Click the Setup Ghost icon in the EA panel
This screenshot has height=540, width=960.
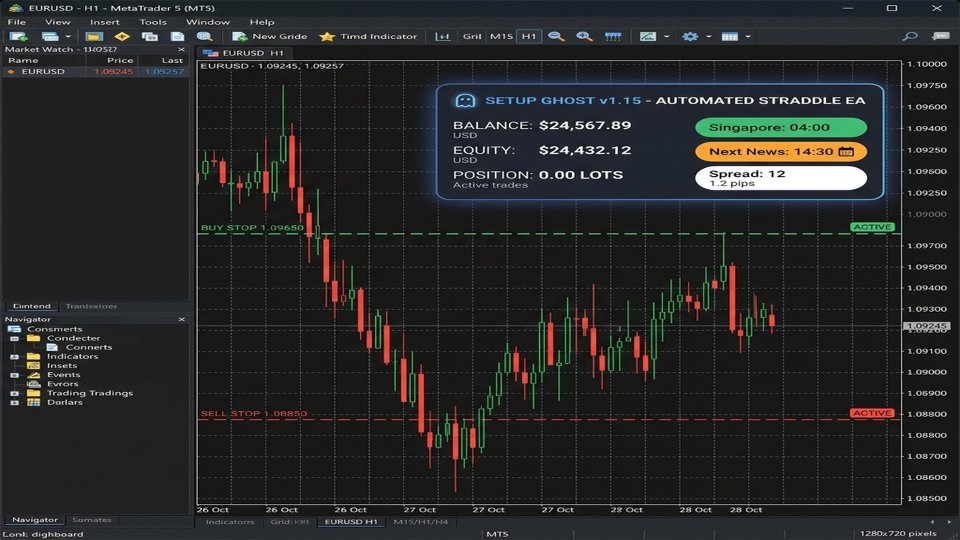click(465, 100)
